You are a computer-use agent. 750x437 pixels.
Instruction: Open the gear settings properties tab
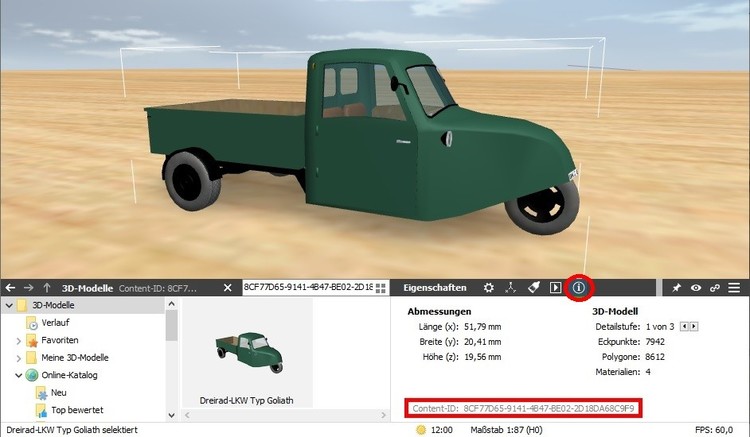click(x=488, y=287)
